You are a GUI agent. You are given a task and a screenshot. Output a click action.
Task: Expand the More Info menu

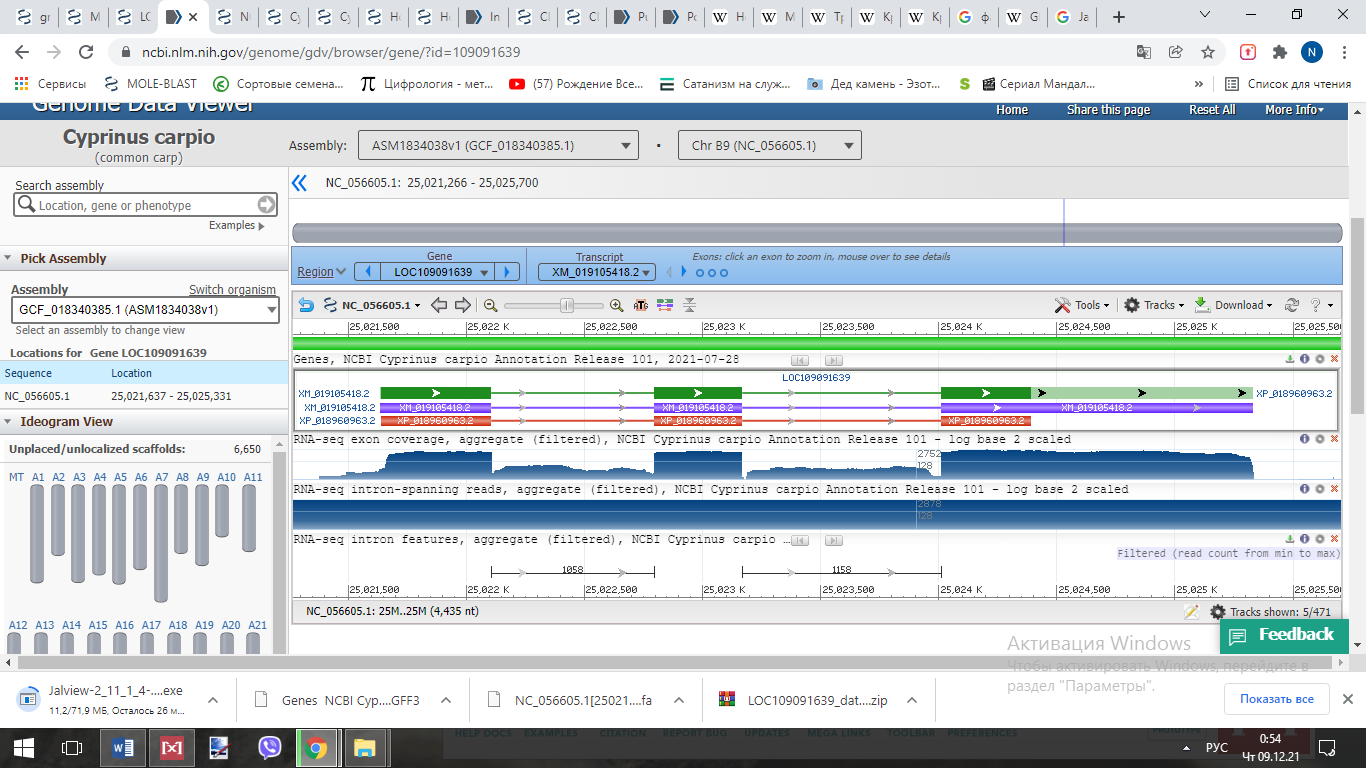coord(1294,110)
